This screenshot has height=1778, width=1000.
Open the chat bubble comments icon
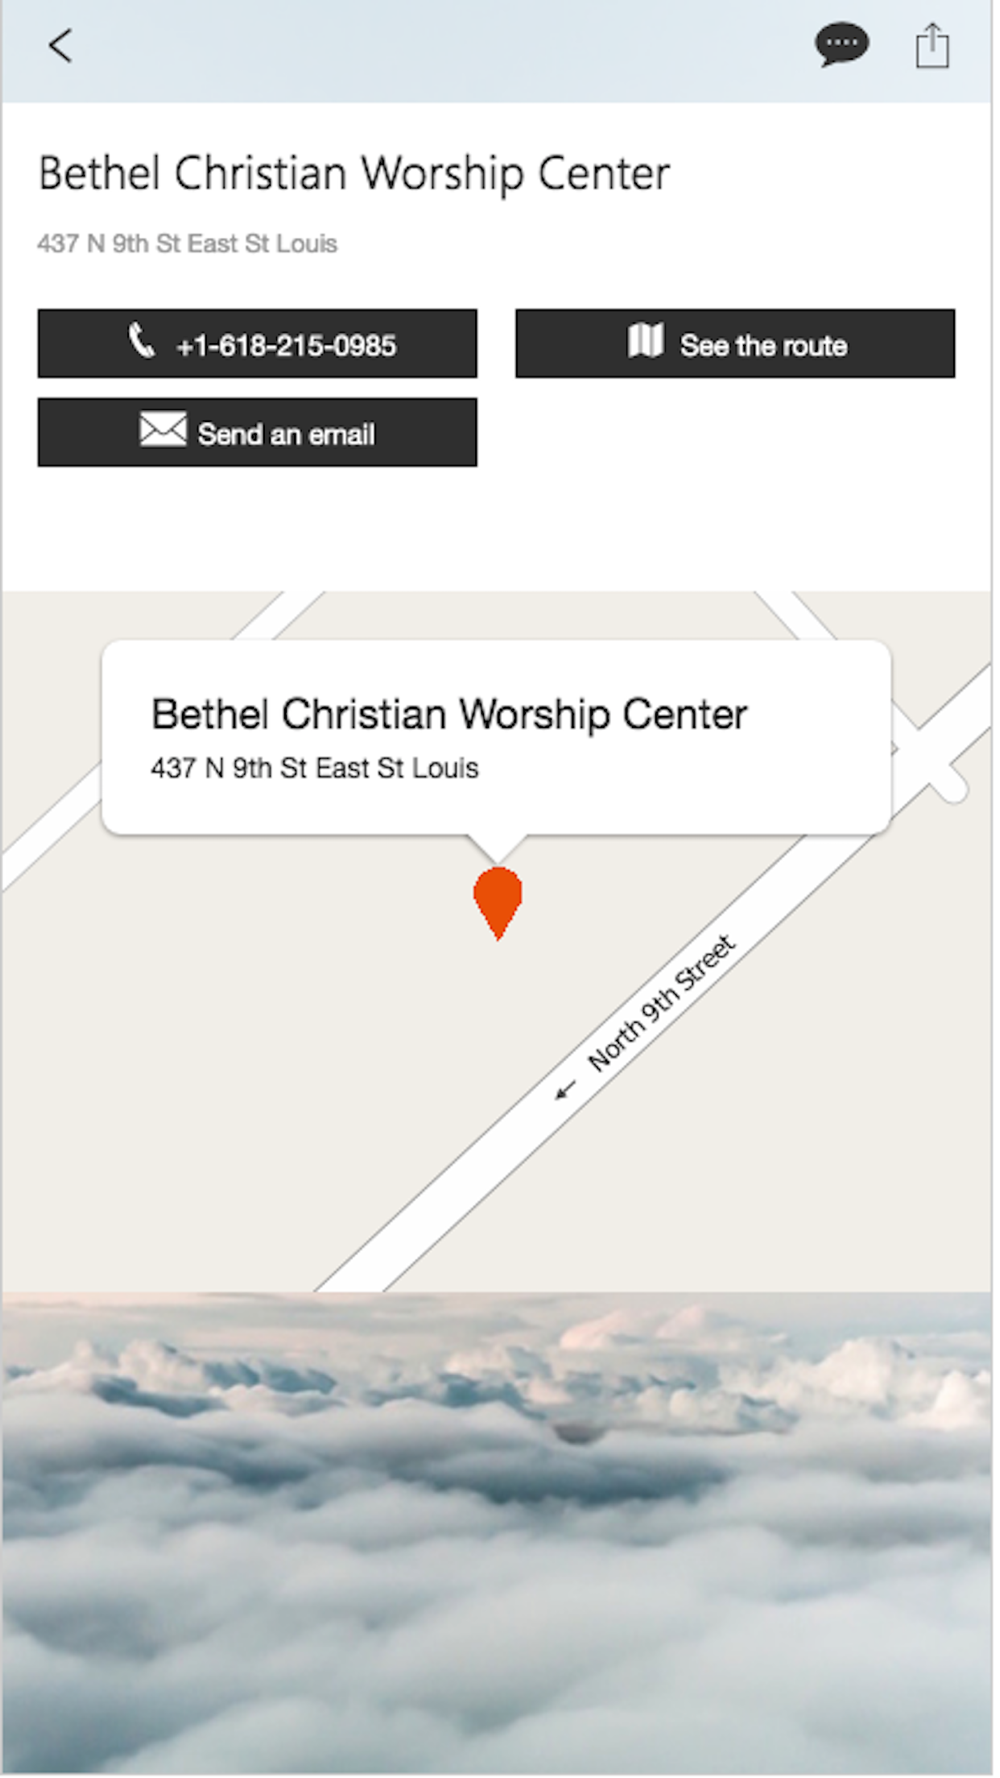(842, 45)
